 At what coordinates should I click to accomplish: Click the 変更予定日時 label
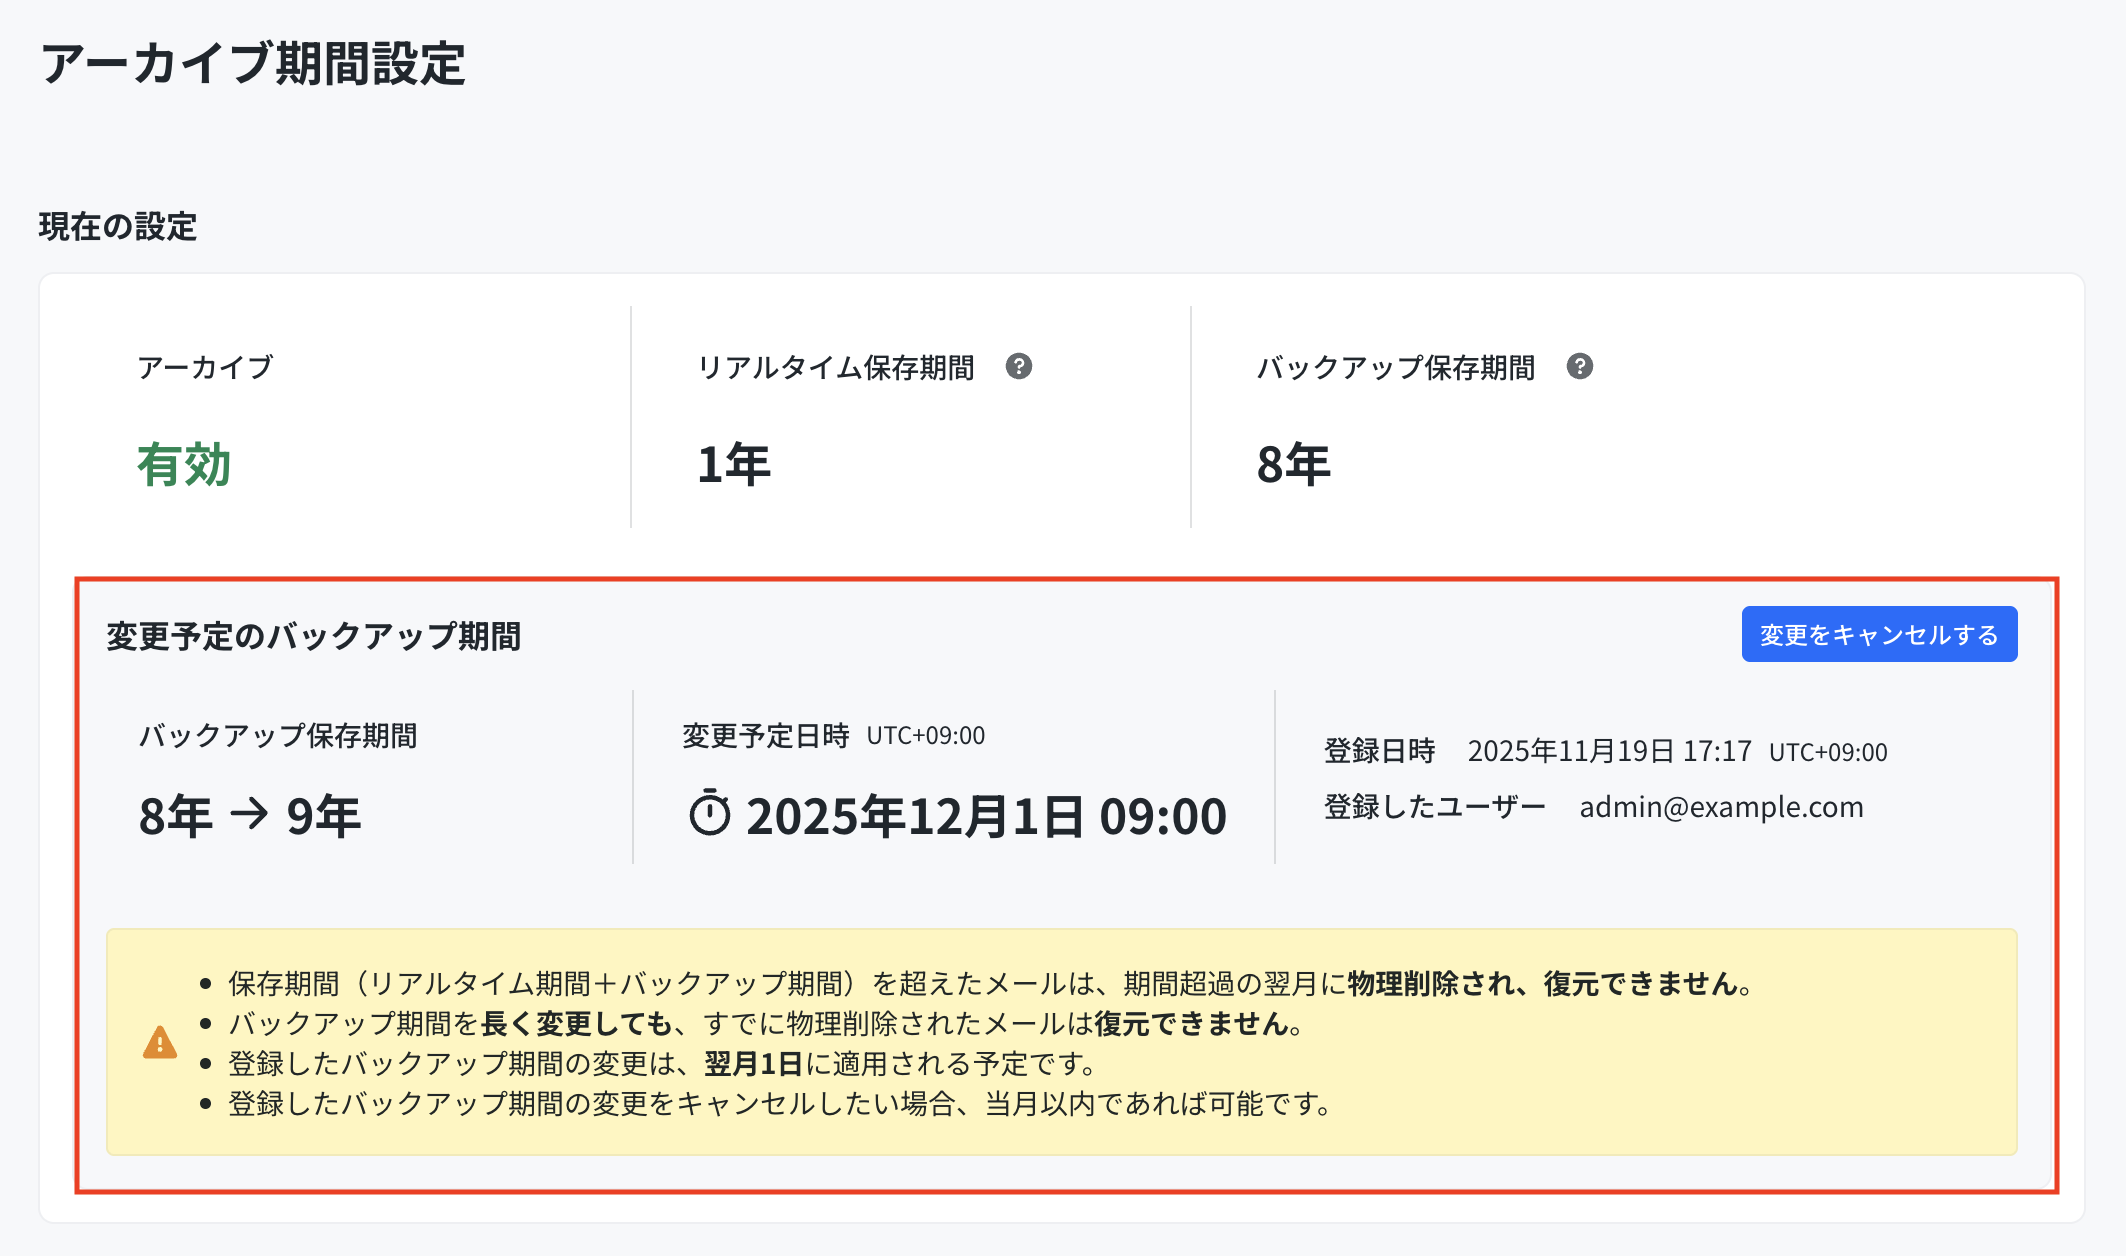pos(766,736)
